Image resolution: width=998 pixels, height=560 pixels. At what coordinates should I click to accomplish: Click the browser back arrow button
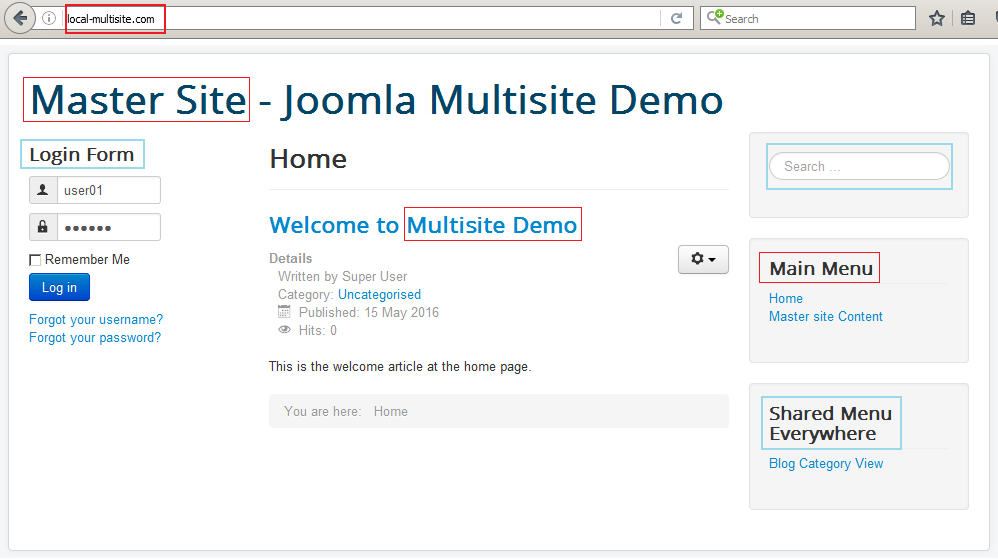pyautogui.click(x=20, y=18)
